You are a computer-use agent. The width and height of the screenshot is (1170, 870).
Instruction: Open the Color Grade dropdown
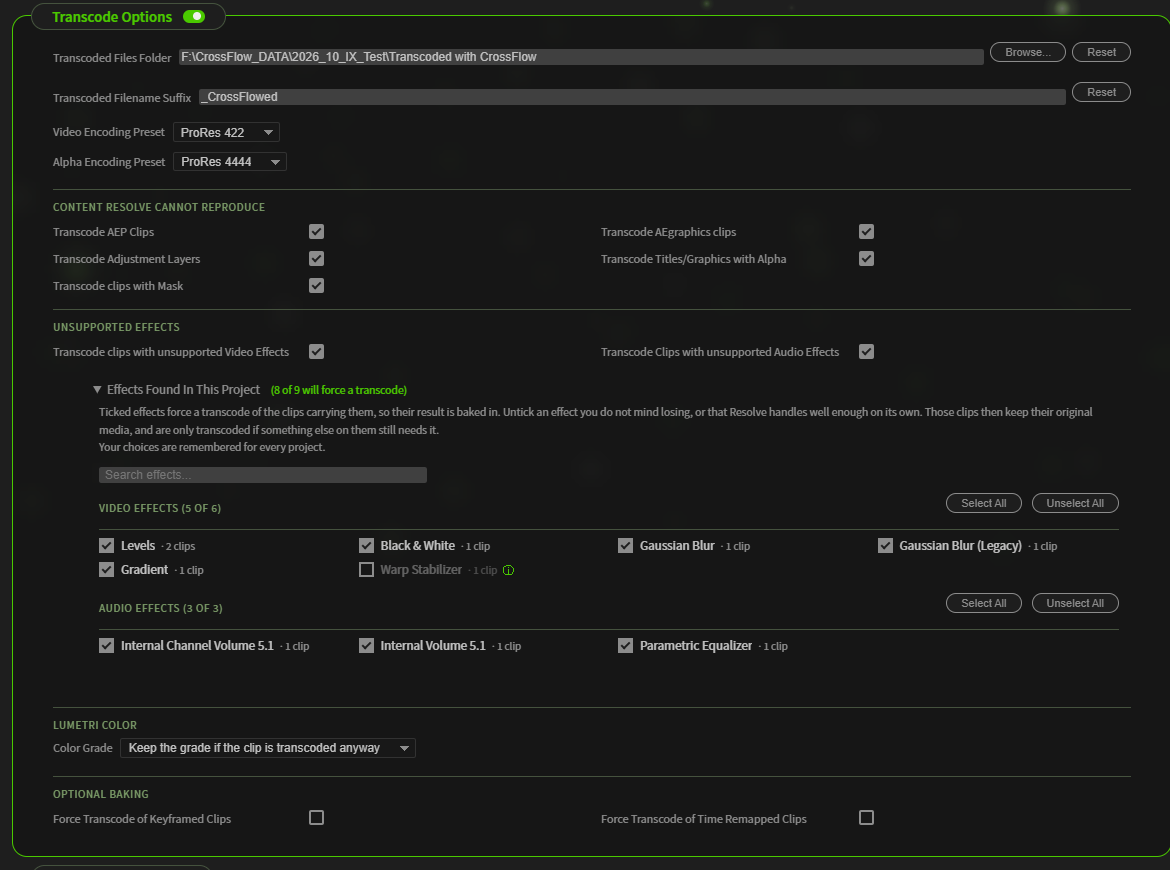pos(268,748)
